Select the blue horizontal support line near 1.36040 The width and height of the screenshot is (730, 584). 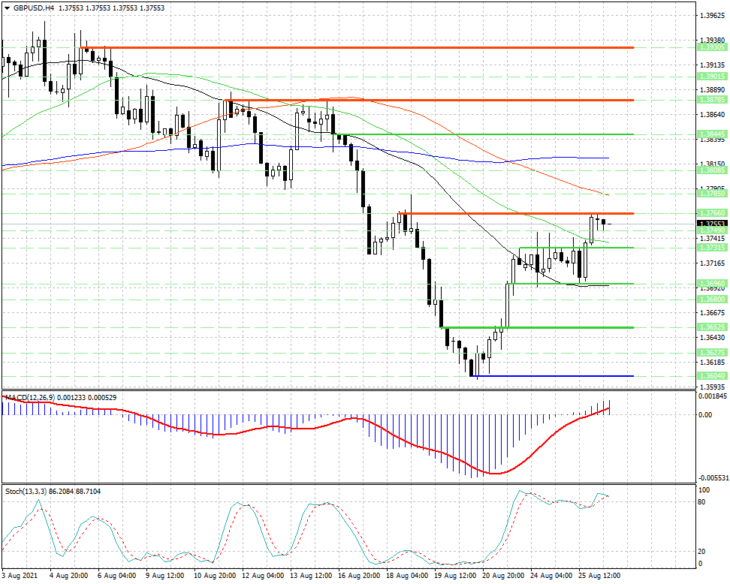pos(552,376)
